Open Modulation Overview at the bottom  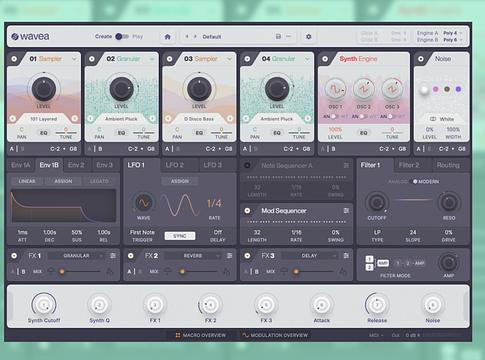pyautogui.click(x=275, y=335)
